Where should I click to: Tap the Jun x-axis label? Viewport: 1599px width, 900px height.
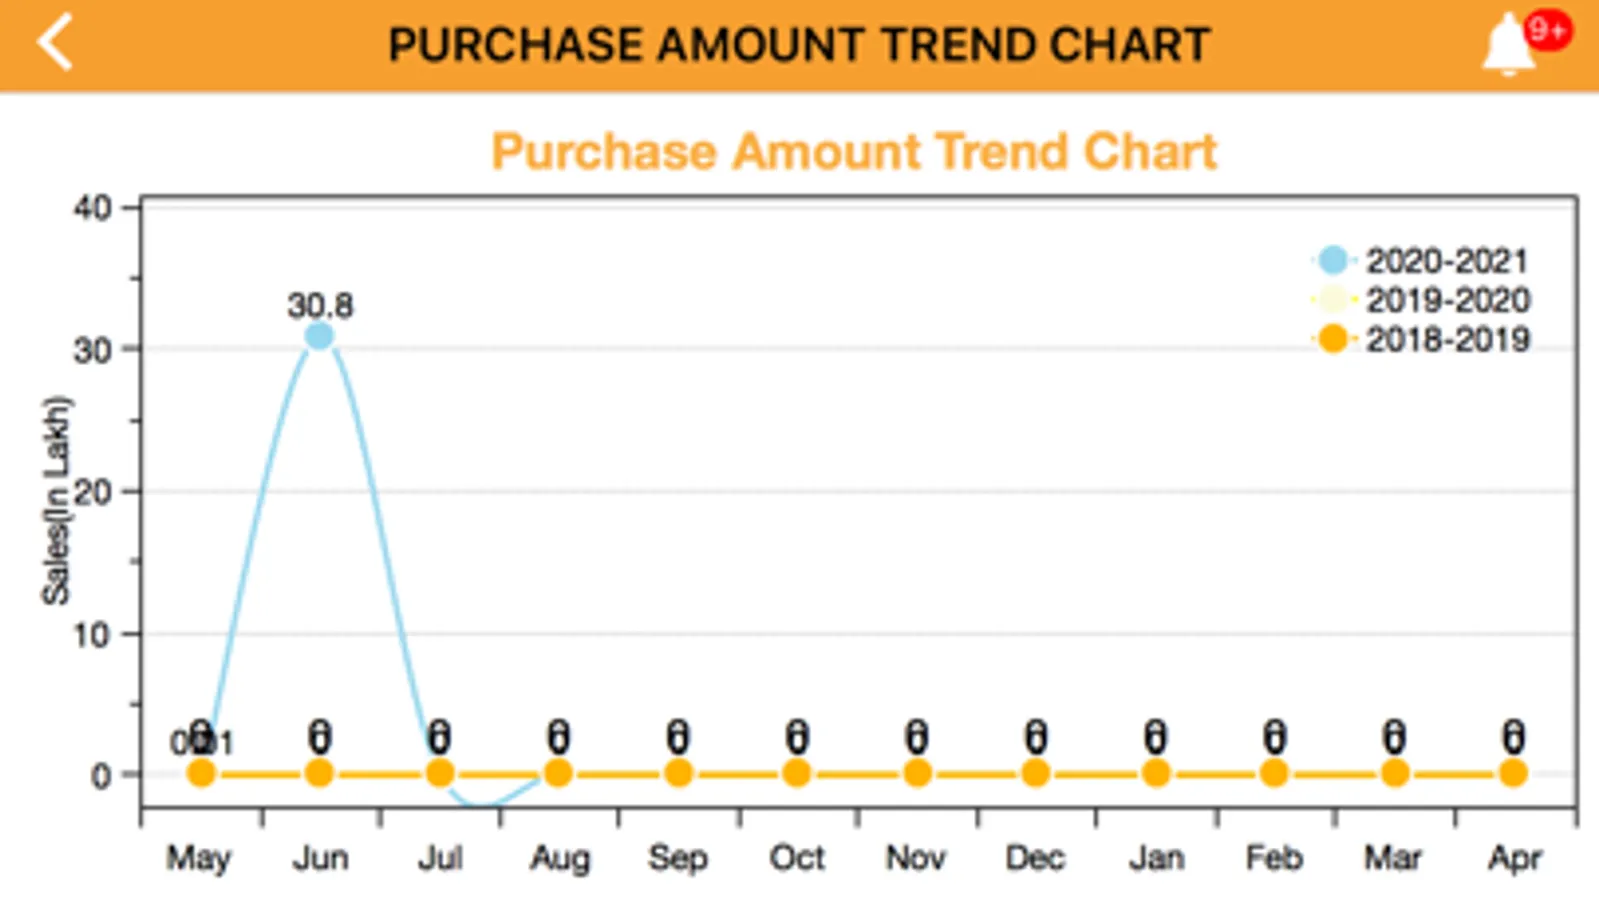point(320,858)
